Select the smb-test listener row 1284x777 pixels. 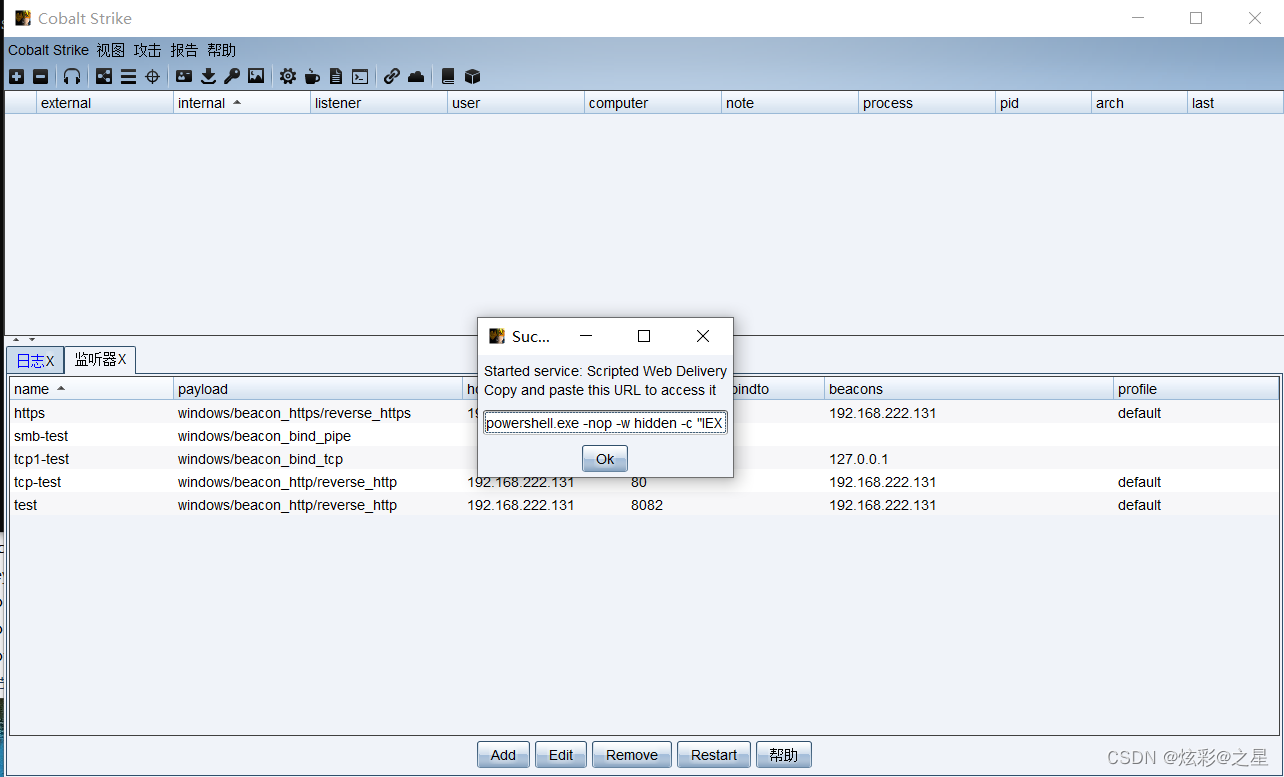pos(644,436)
